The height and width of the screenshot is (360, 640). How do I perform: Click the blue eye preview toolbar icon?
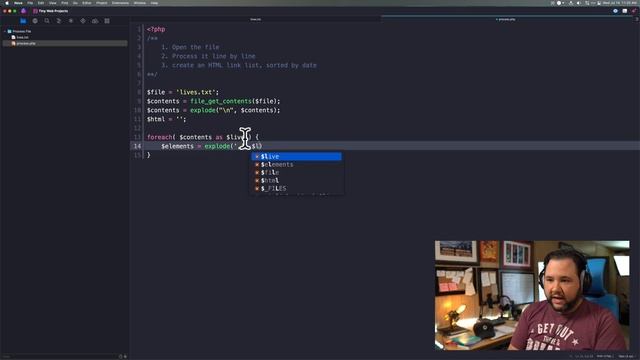[x=615, y=11]
